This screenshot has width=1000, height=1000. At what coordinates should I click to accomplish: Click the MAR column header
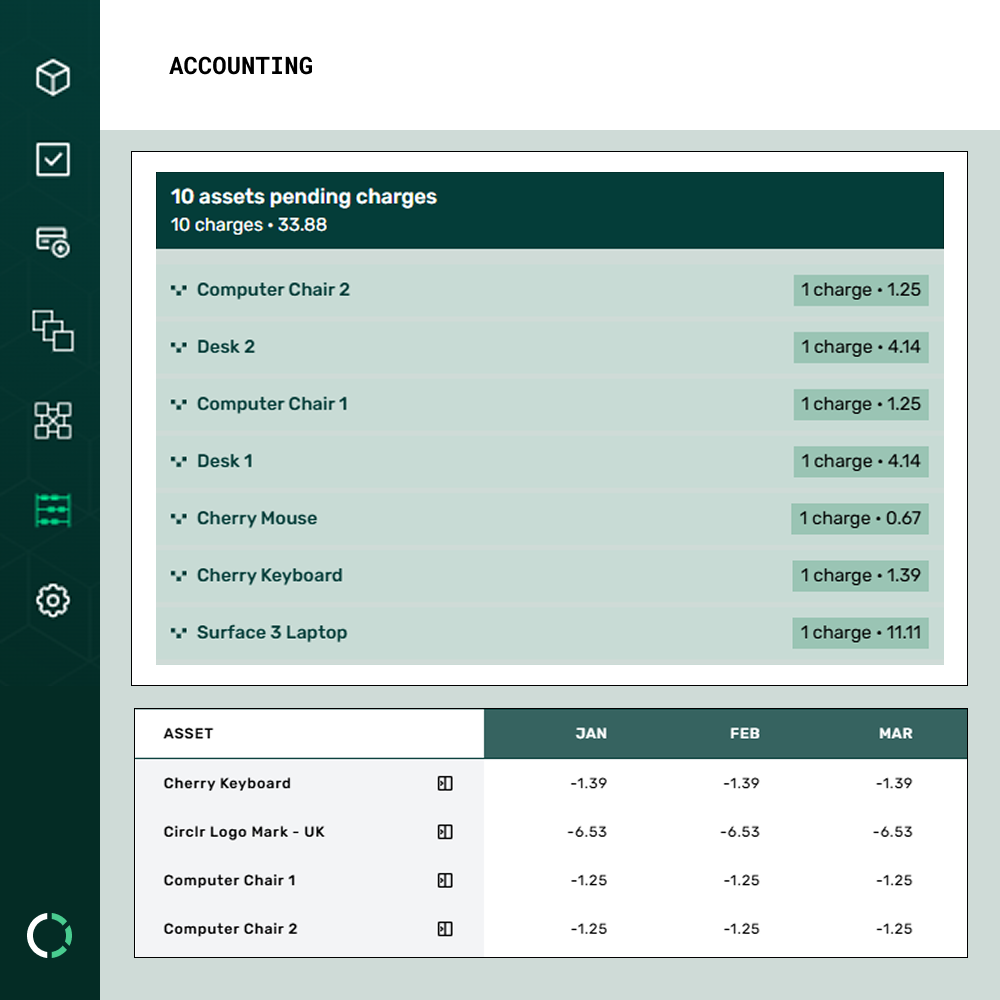pos(895,733)
